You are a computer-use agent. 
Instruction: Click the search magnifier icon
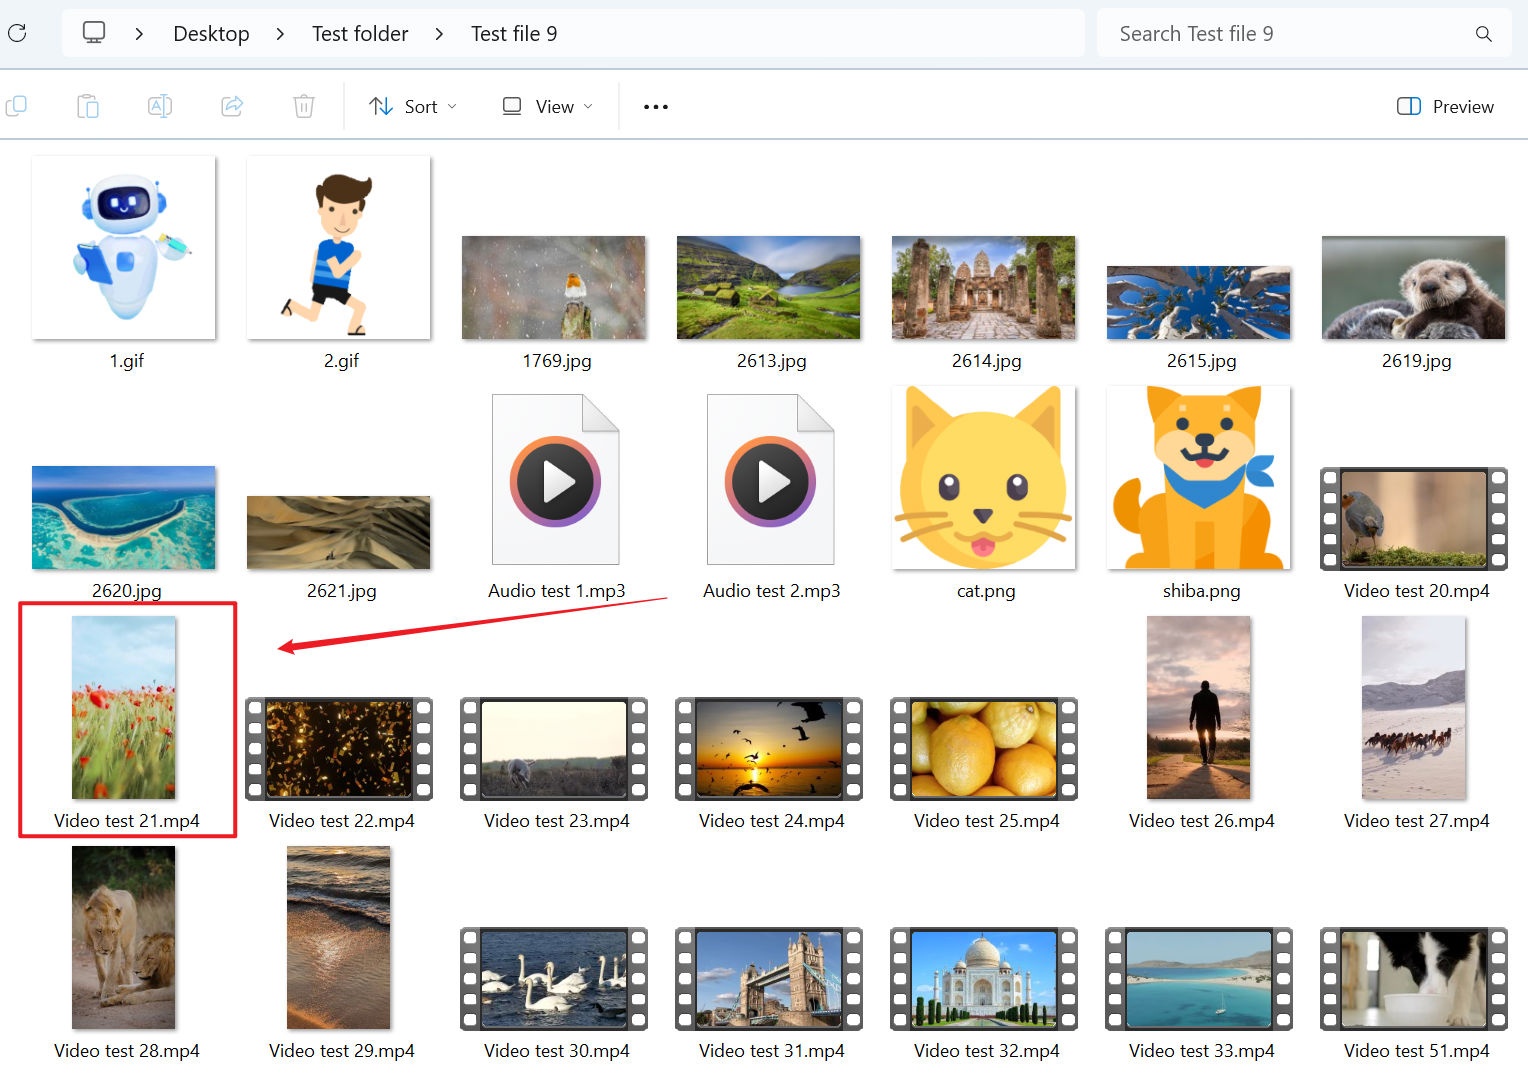click(x=1483, y=34)
